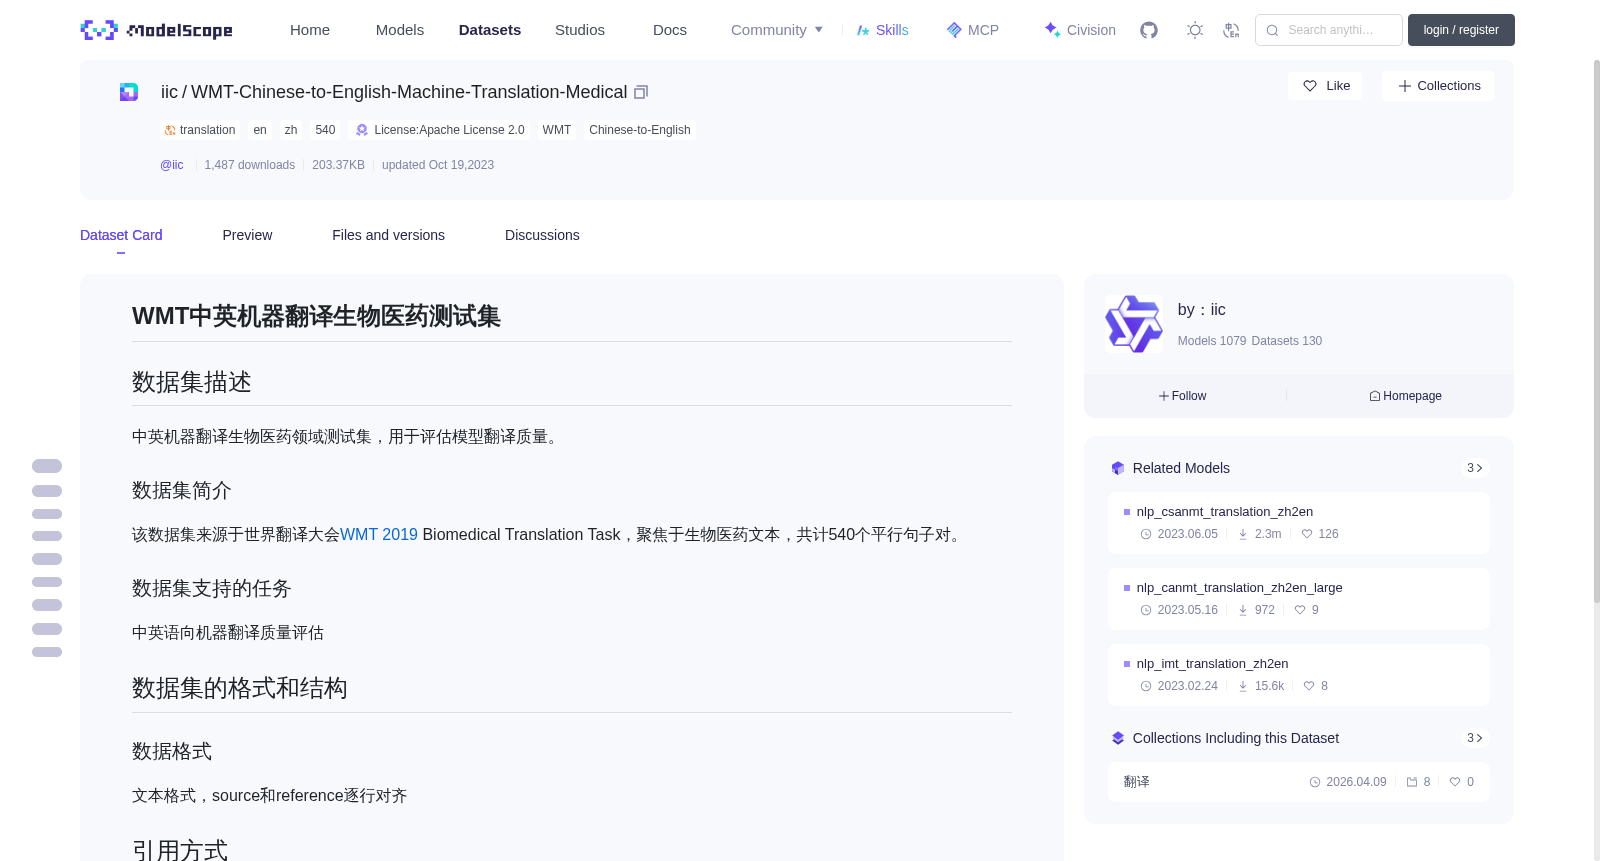1600x861 pixels.
Task: Expand Related Models list via 3 chevron
Action: (x=1475, y=468)
